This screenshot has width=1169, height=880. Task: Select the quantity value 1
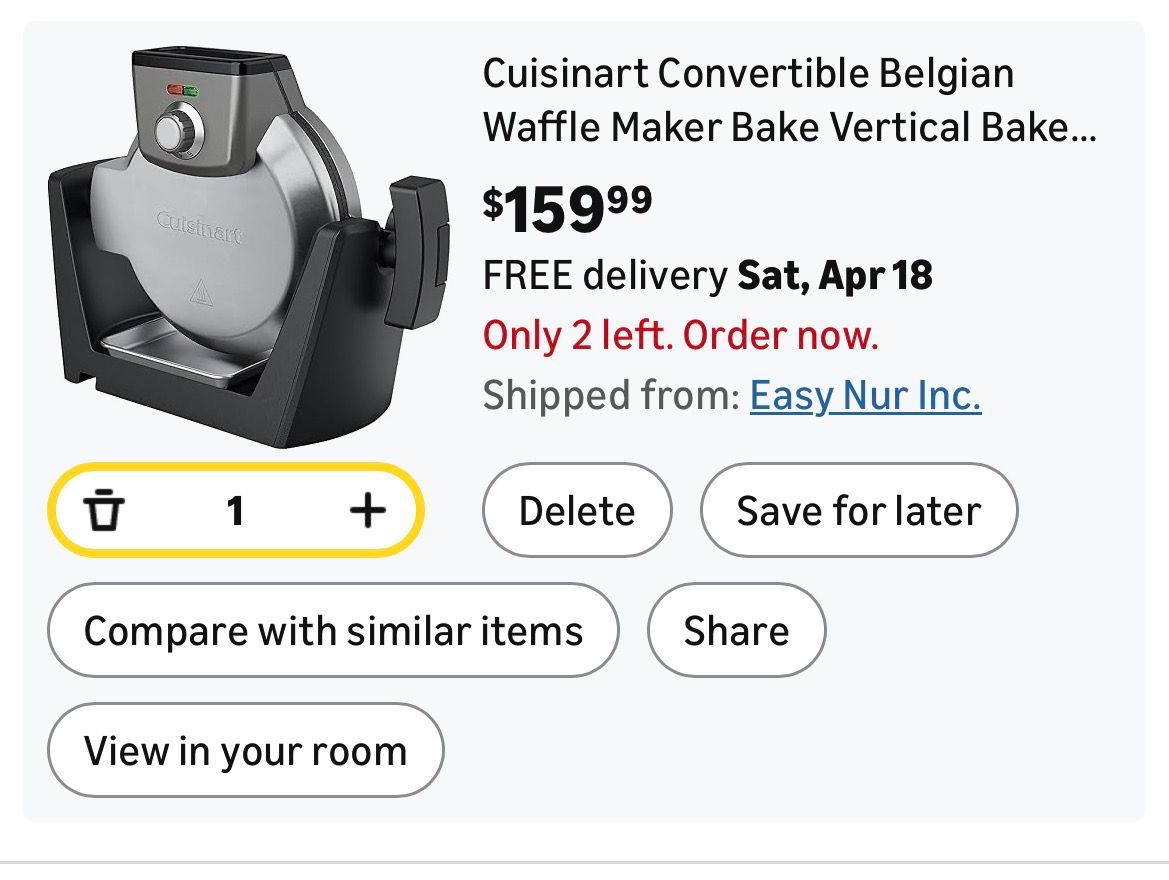pyautogui.click(x=235, y=512)
